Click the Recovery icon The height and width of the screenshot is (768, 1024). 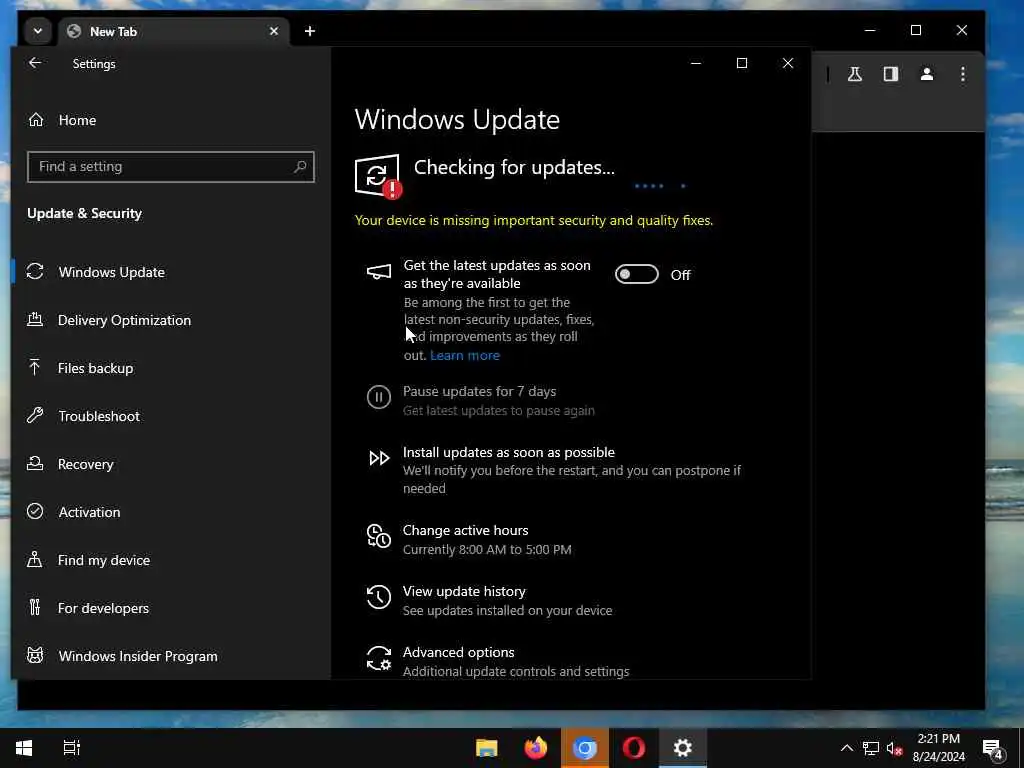[35, 464]
